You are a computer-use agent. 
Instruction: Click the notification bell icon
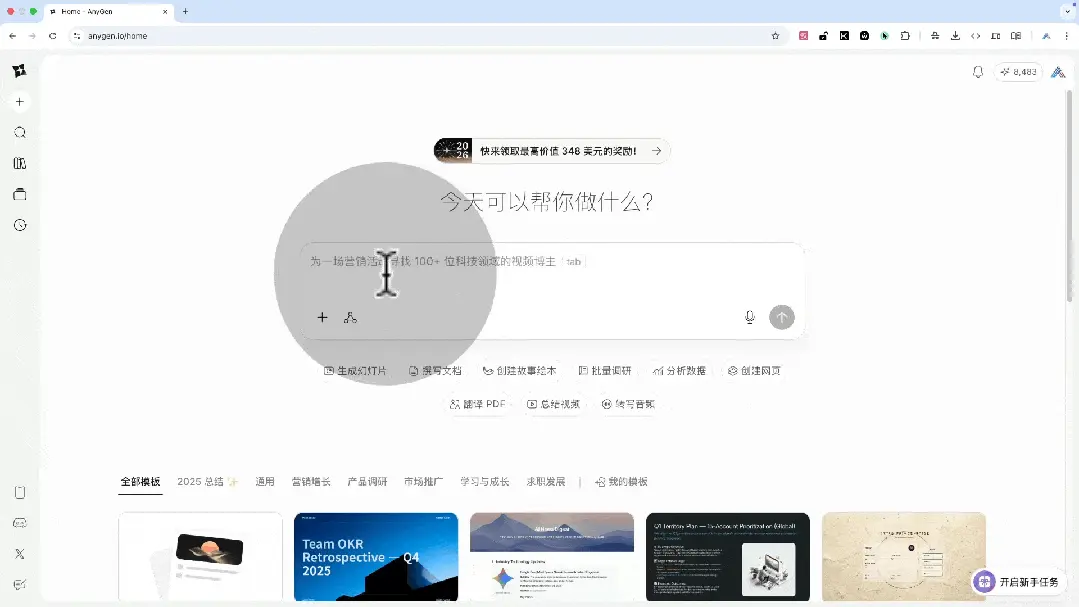[x=977, y=71]
